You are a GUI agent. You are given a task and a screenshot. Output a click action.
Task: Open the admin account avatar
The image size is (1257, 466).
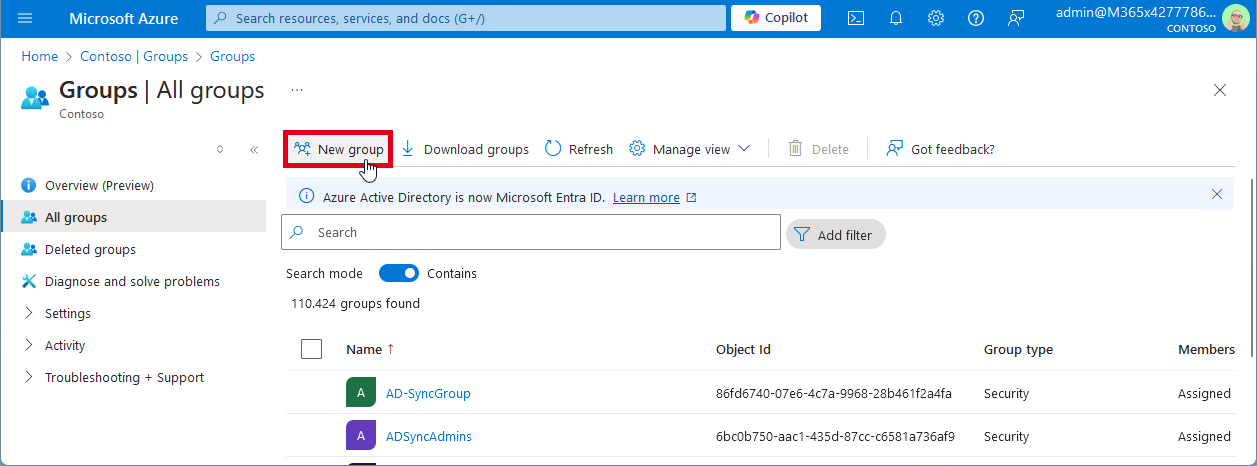pyautogui.click(x=1234, y=18)
